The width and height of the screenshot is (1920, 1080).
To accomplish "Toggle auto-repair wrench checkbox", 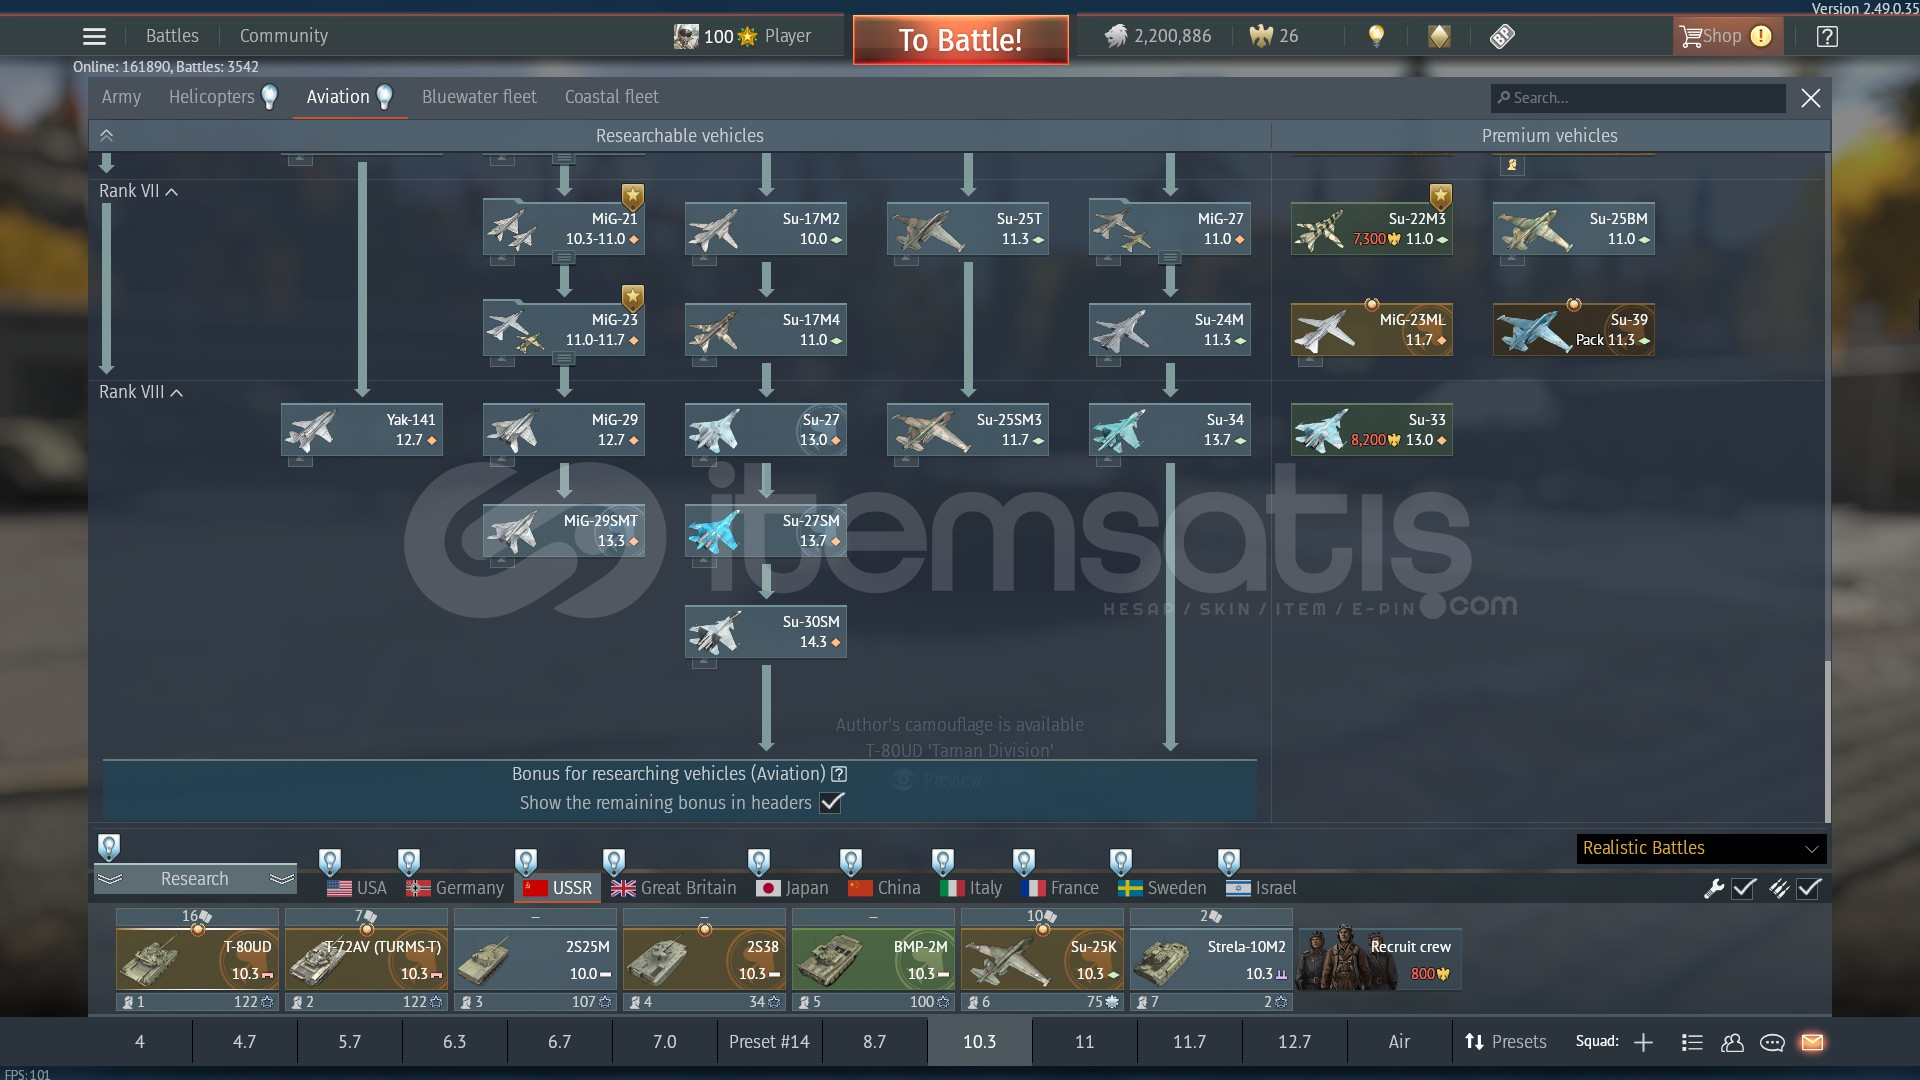I will click(x=1744, y=888).
